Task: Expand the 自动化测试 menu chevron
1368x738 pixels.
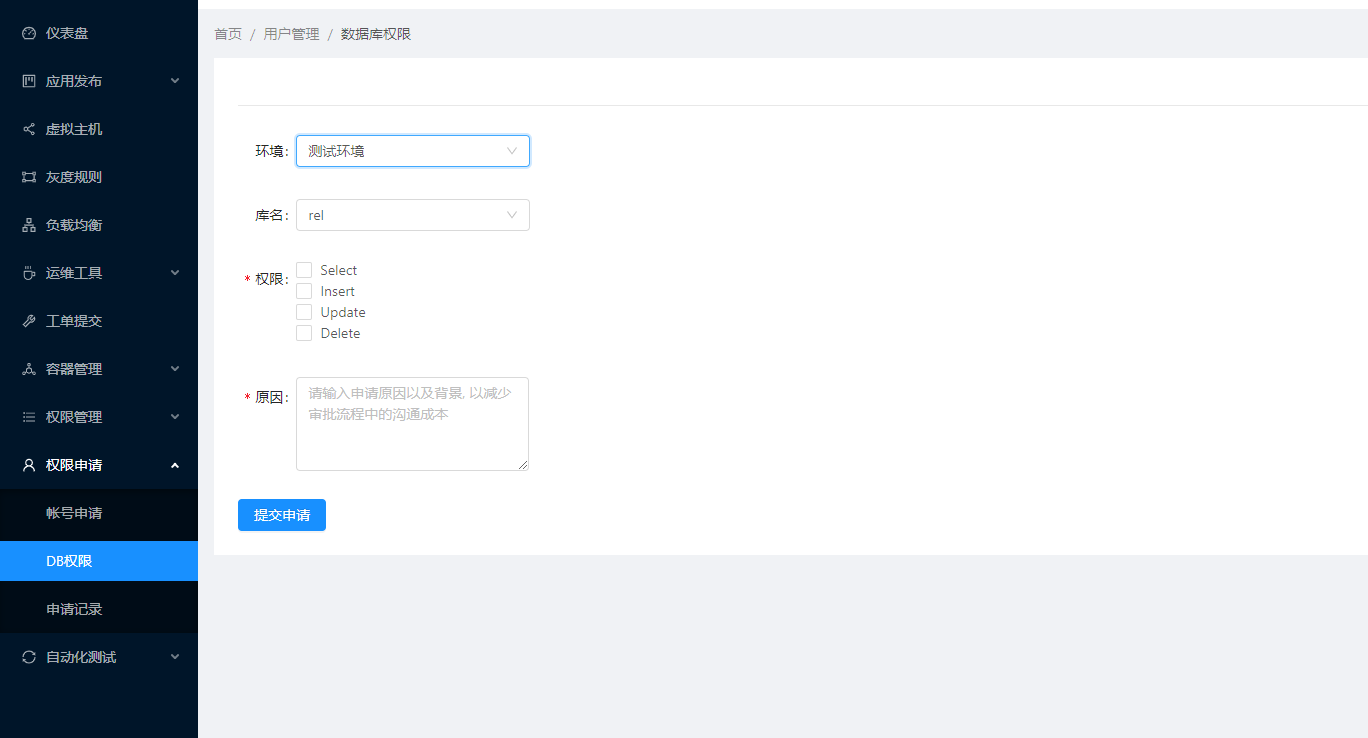Action: point(175,657)
